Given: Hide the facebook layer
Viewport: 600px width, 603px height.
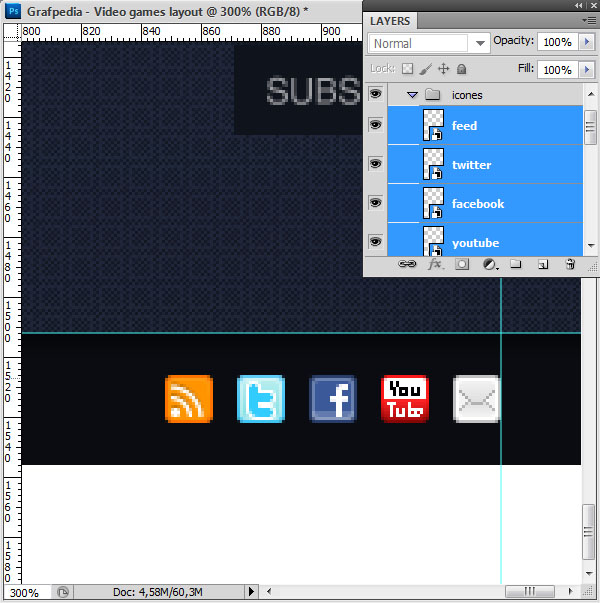Looking at the screenshot, I should coord(375,203).
